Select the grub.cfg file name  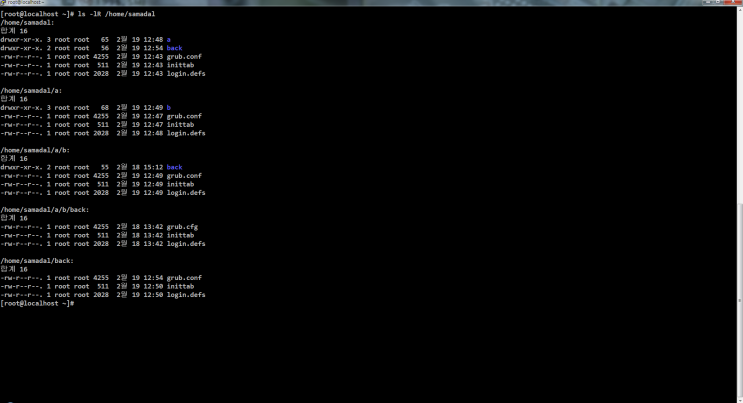(x=182, y=227)
